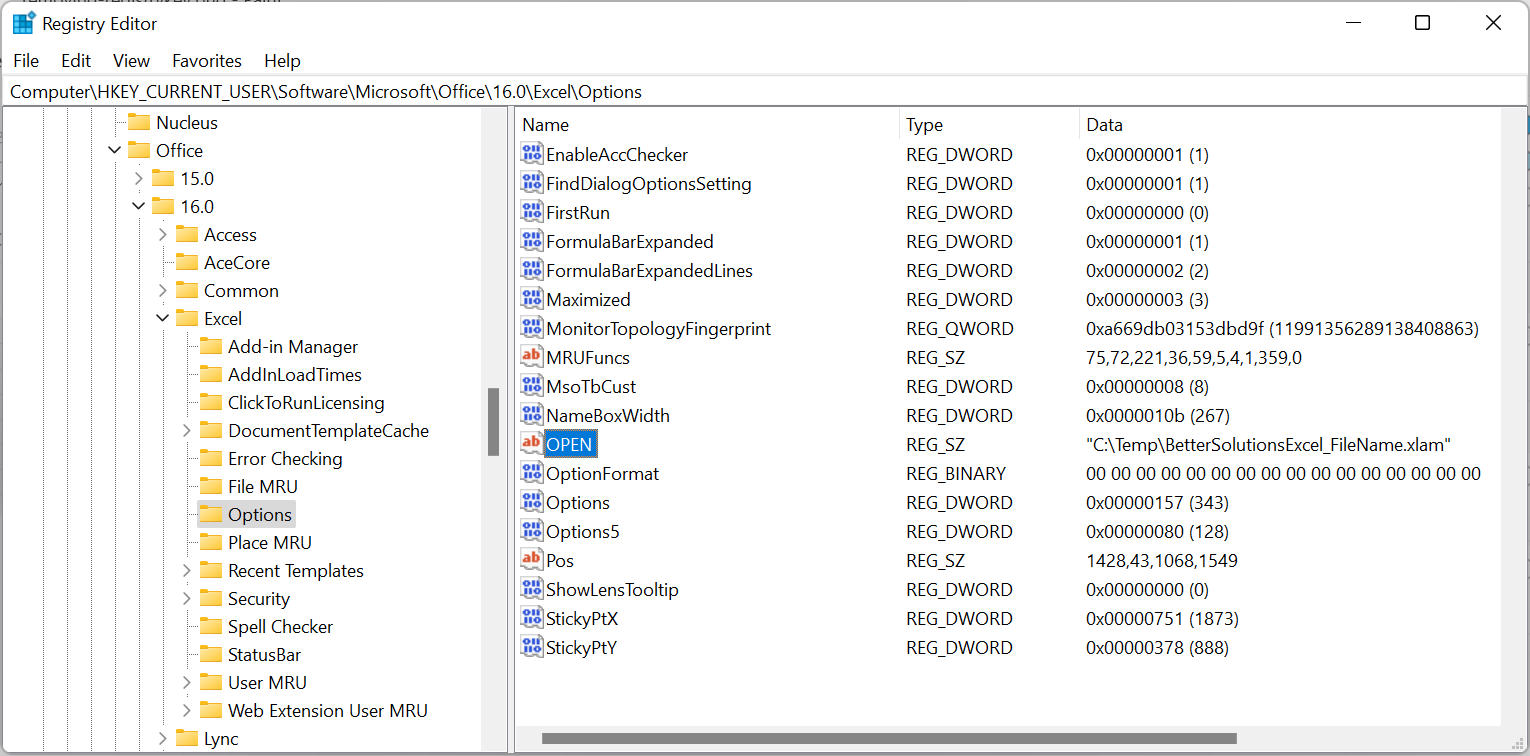The width and height of the screenshot is (1530, 756).
Task: Expand the Access key
Action: click(162, 235)
